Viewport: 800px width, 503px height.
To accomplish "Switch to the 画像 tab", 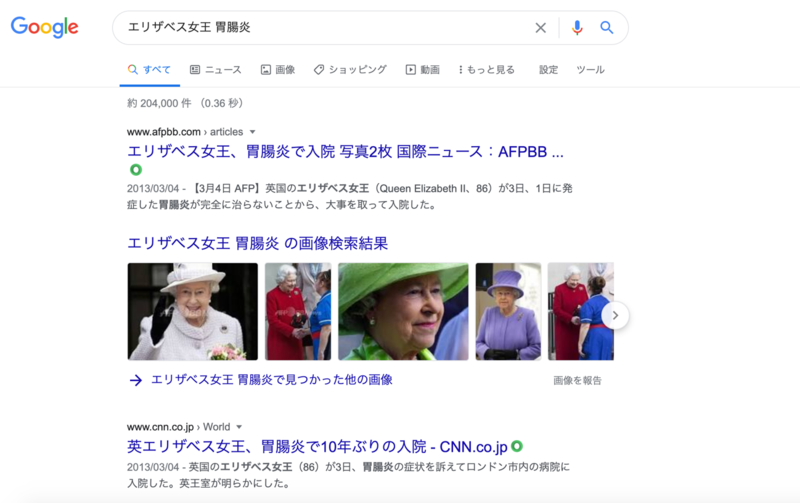I will [278, 69].
